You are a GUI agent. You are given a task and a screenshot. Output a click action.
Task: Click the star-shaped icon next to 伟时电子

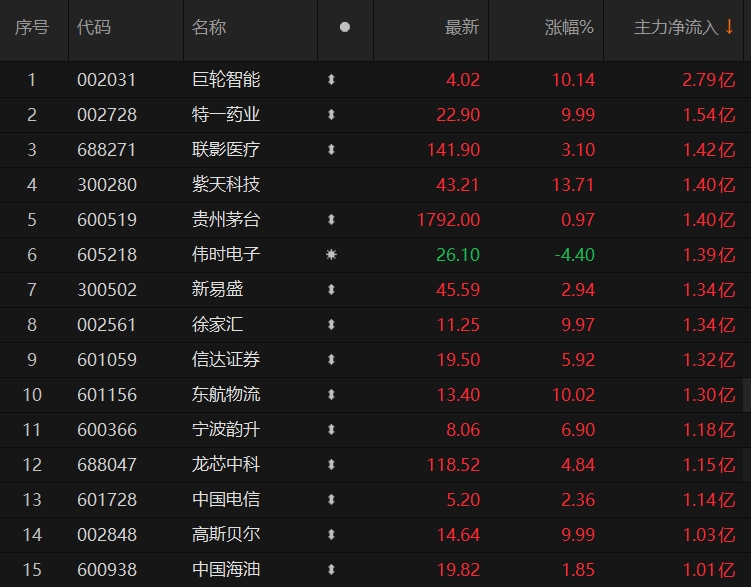point(331,255)
